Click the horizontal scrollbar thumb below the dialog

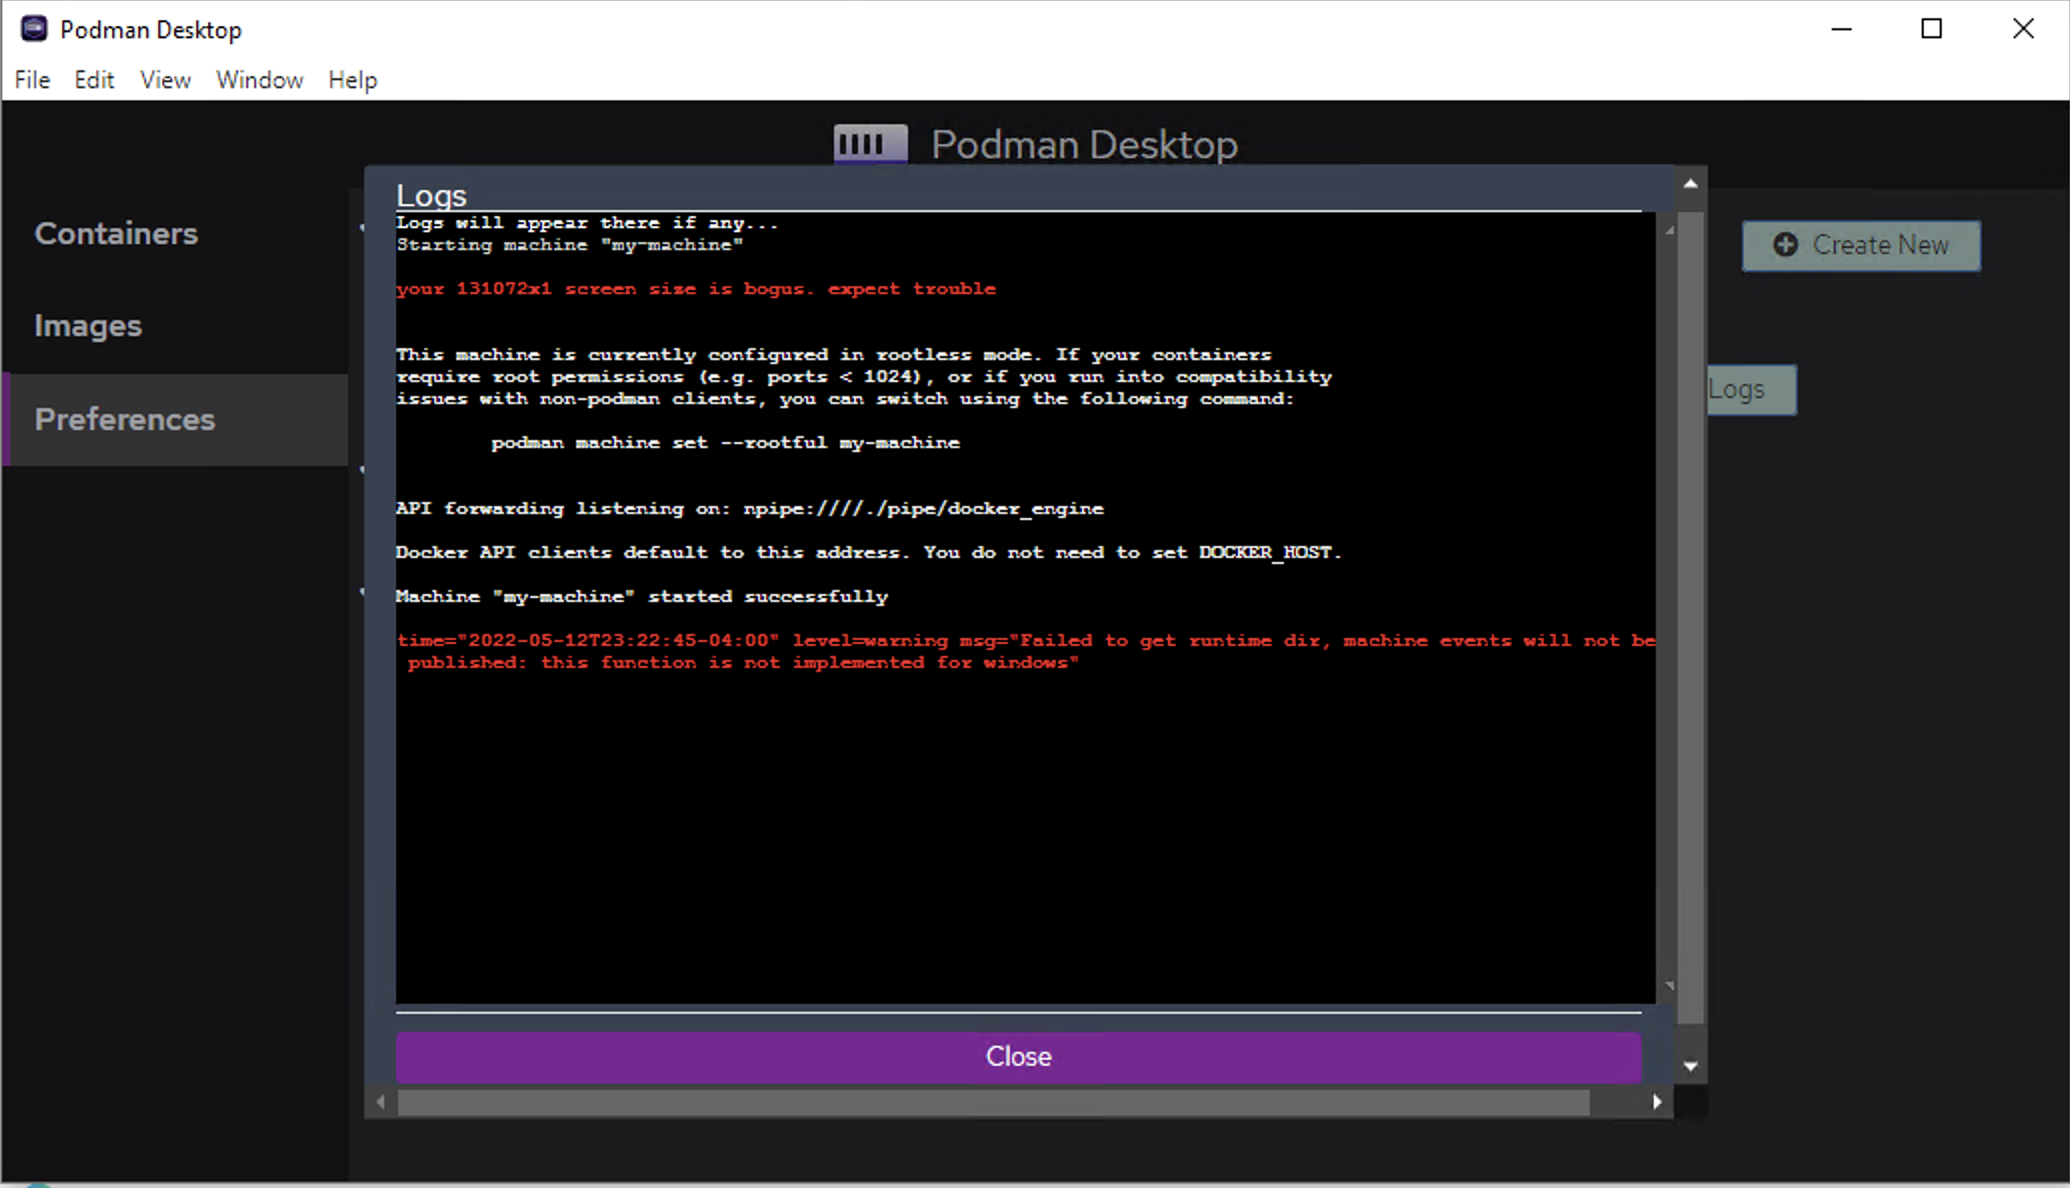pos(990,1101)
